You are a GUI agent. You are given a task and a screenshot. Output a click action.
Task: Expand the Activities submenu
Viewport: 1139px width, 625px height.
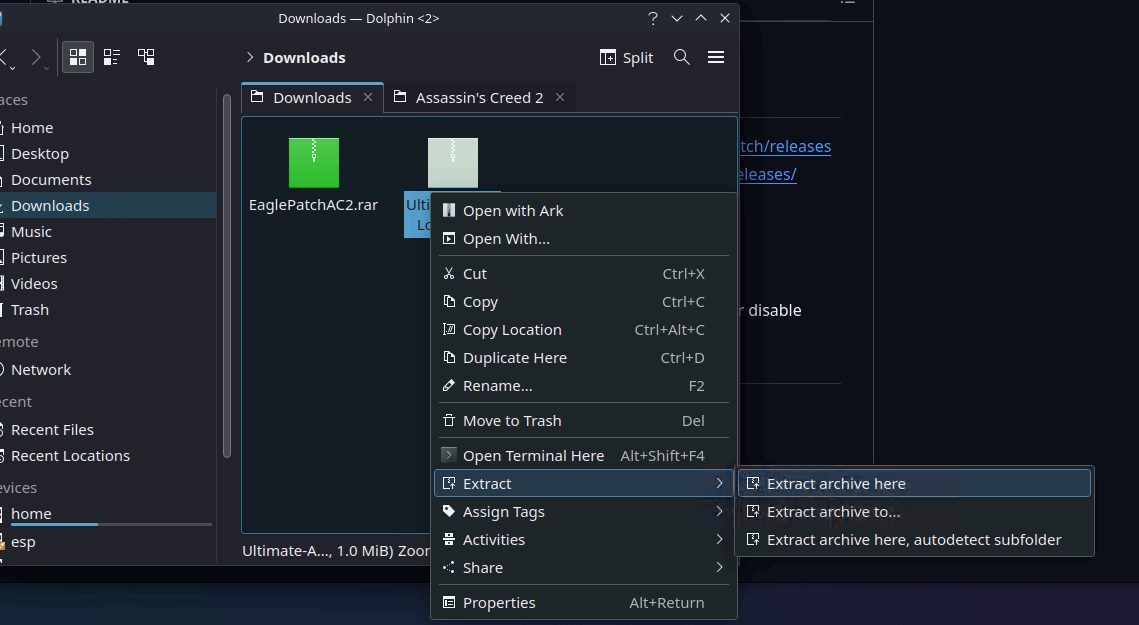[583, 540]
